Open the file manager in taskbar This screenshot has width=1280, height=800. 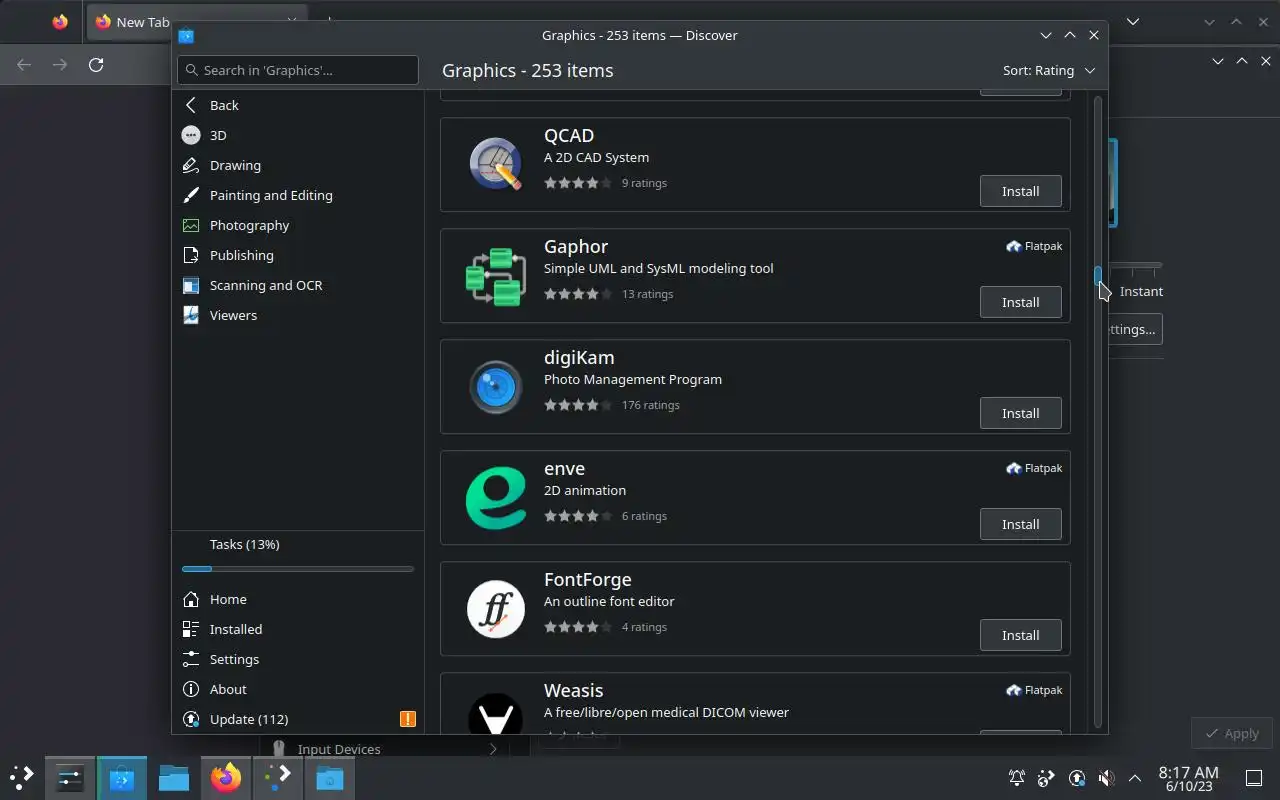174,777
